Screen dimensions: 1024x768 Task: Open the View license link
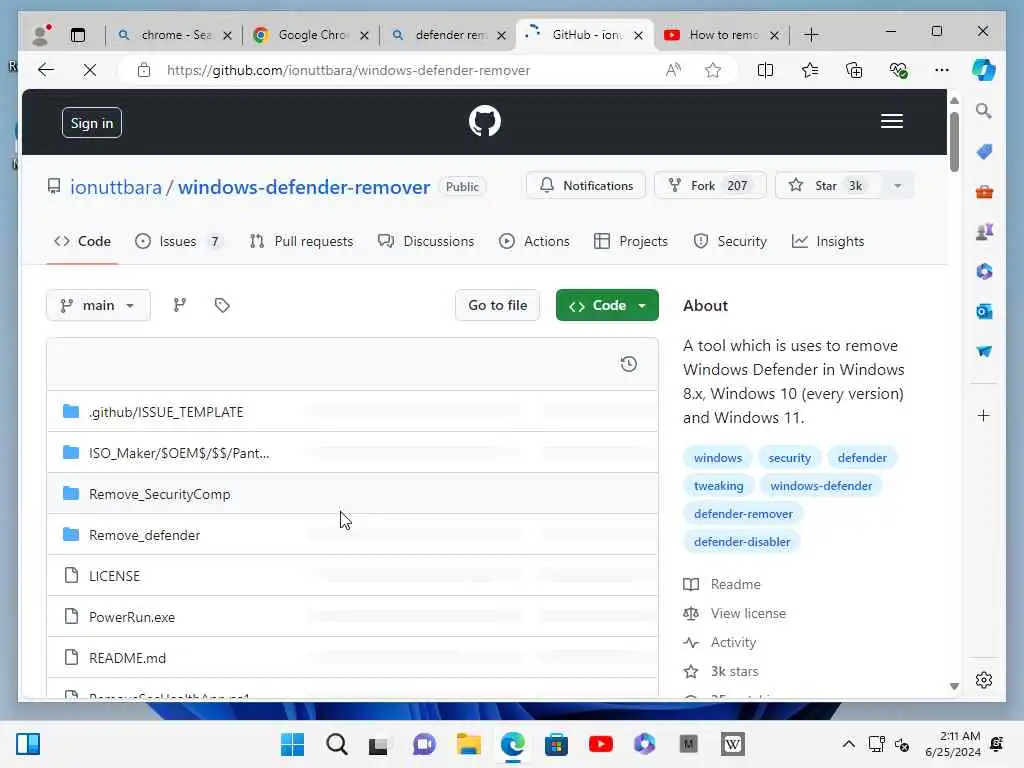(748, 613)
